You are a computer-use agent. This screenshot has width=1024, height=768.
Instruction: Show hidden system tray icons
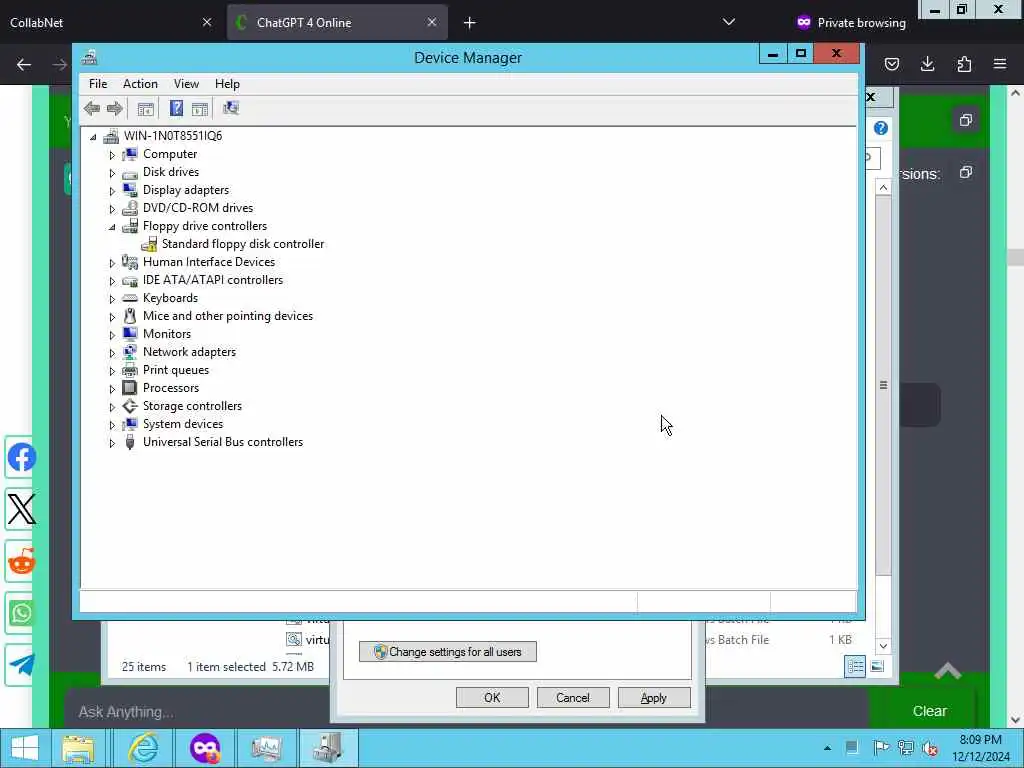point(827,748)
